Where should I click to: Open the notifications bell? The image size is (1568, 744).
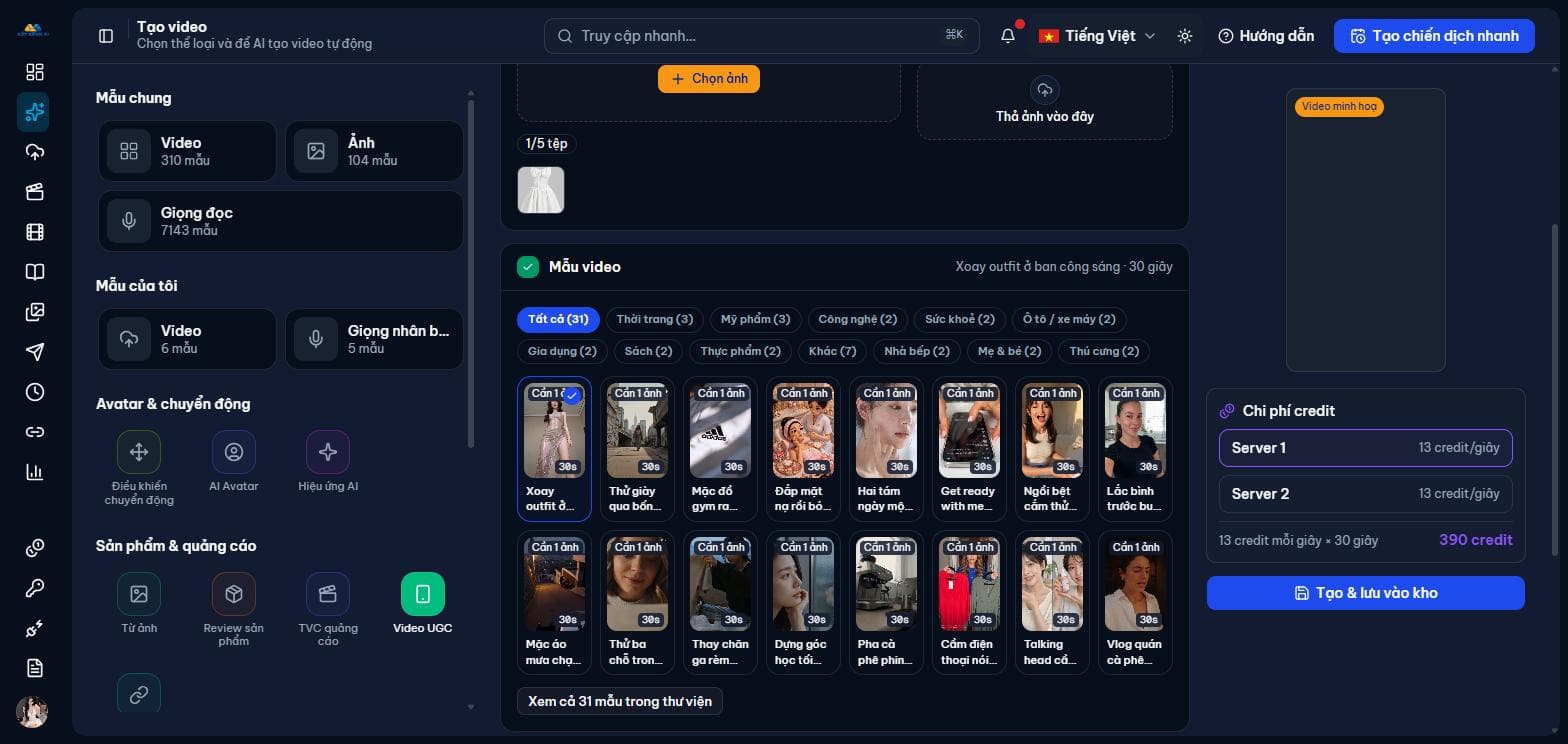[x=1008, y=36]
